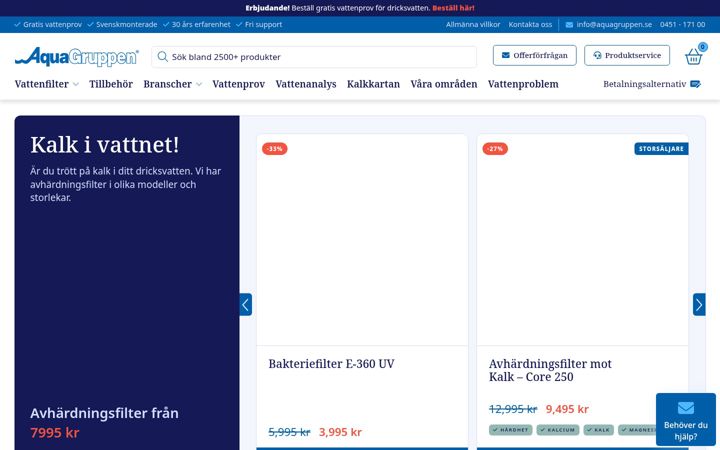Click the -27% discount badge
Image resolution: width=720 pixels, height=450 pixels.
click(495, 149)
